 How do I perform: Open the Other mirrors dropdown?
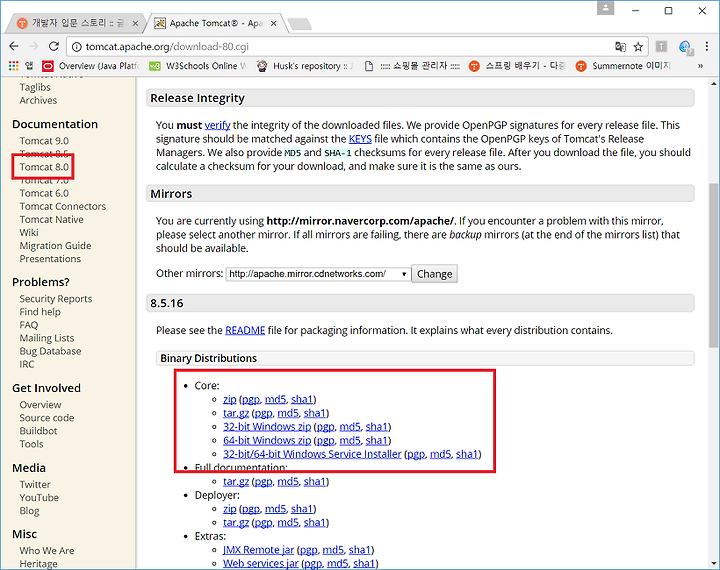pyautogui.click(x=318, y=274)
